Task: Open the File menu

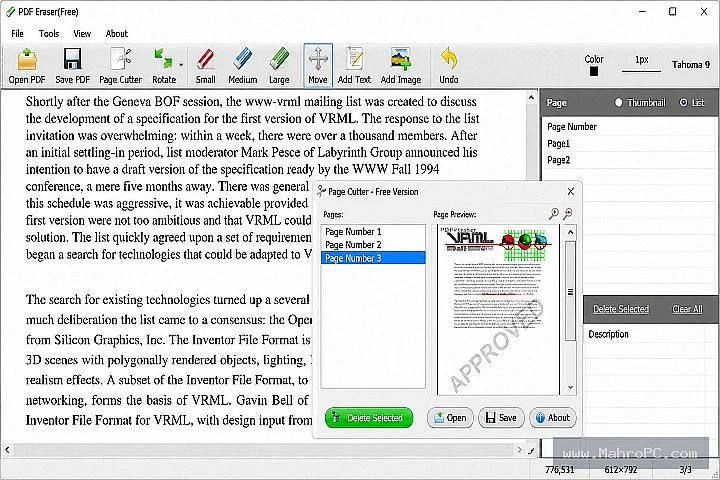Action: click(x=17, y=34)
